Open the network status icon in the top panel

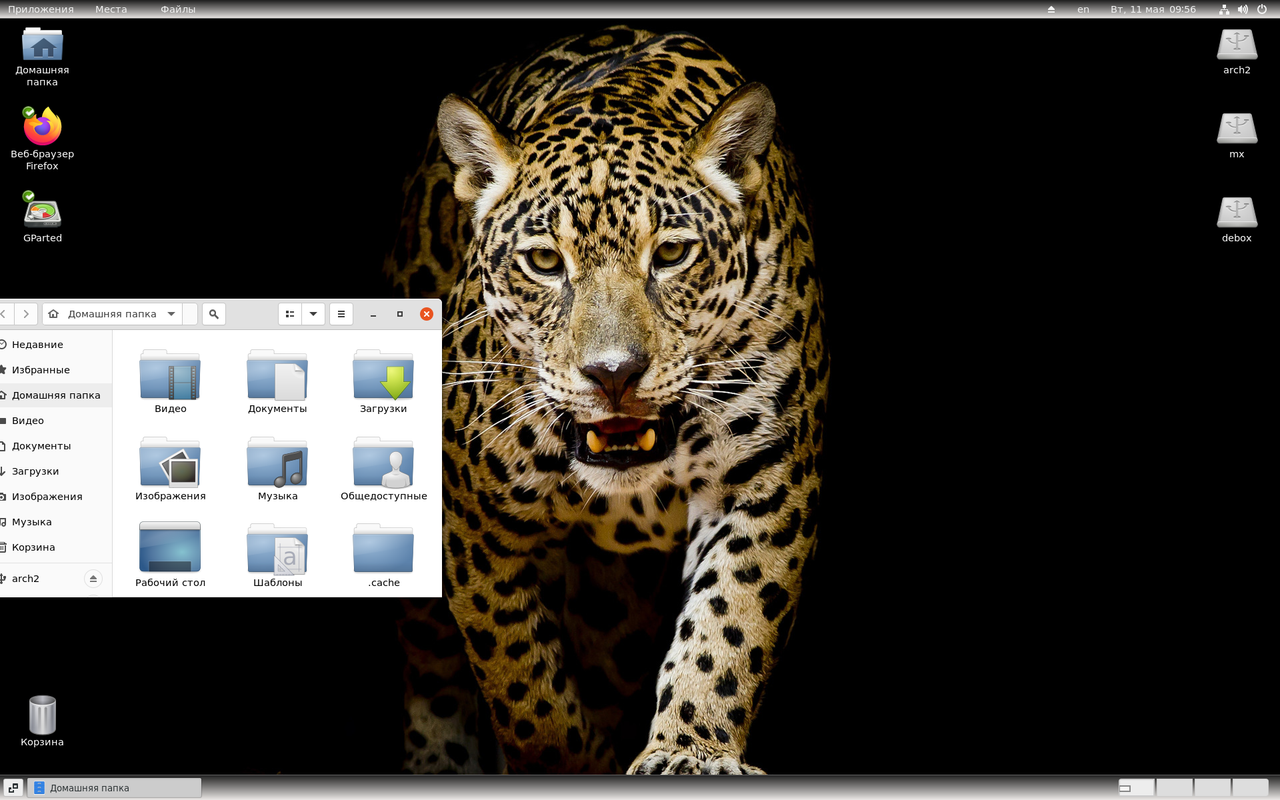click(1224, 9)
